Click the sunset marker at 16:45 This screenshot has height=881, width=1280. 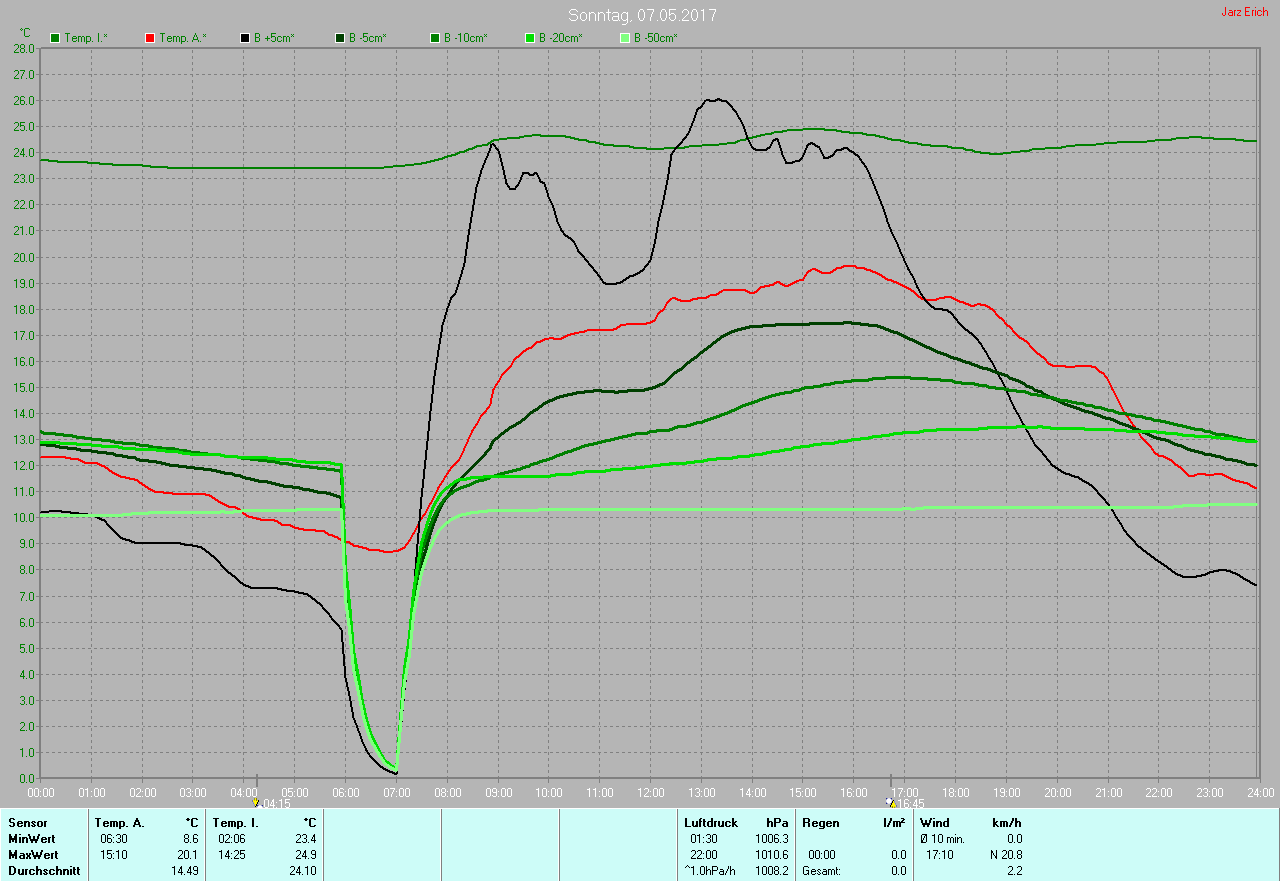[890, 802]
